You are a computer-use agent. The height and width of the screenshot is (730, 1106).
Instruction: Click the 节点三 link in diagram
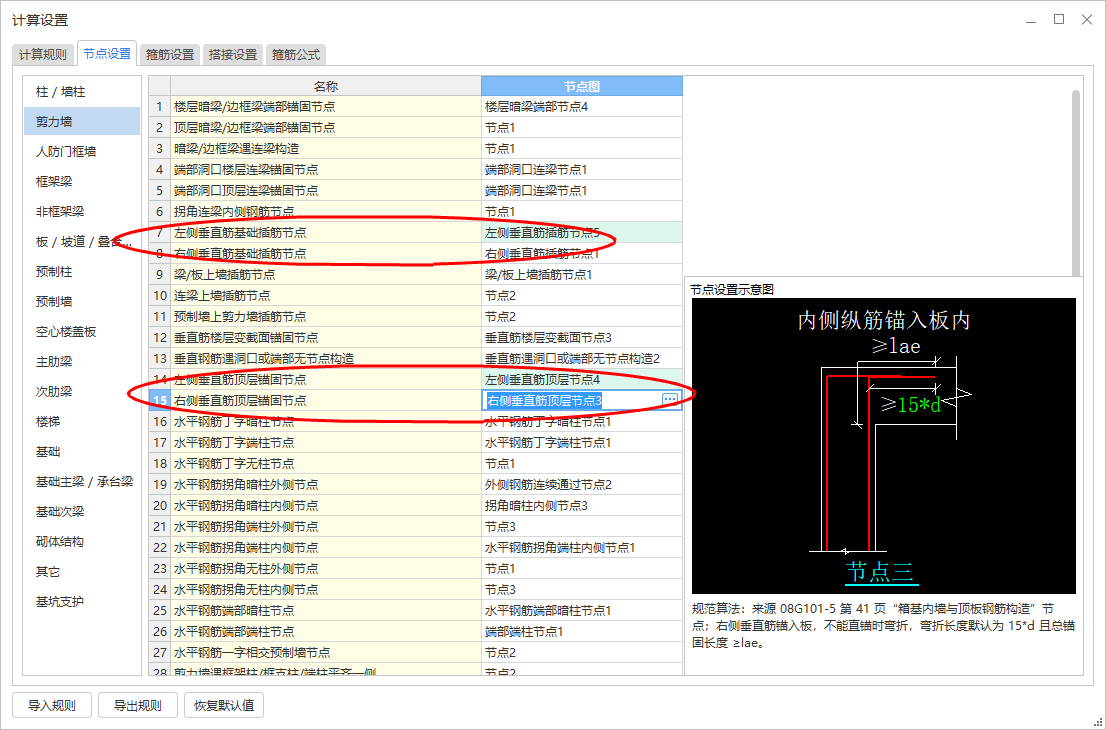click(x=880, y=571)
